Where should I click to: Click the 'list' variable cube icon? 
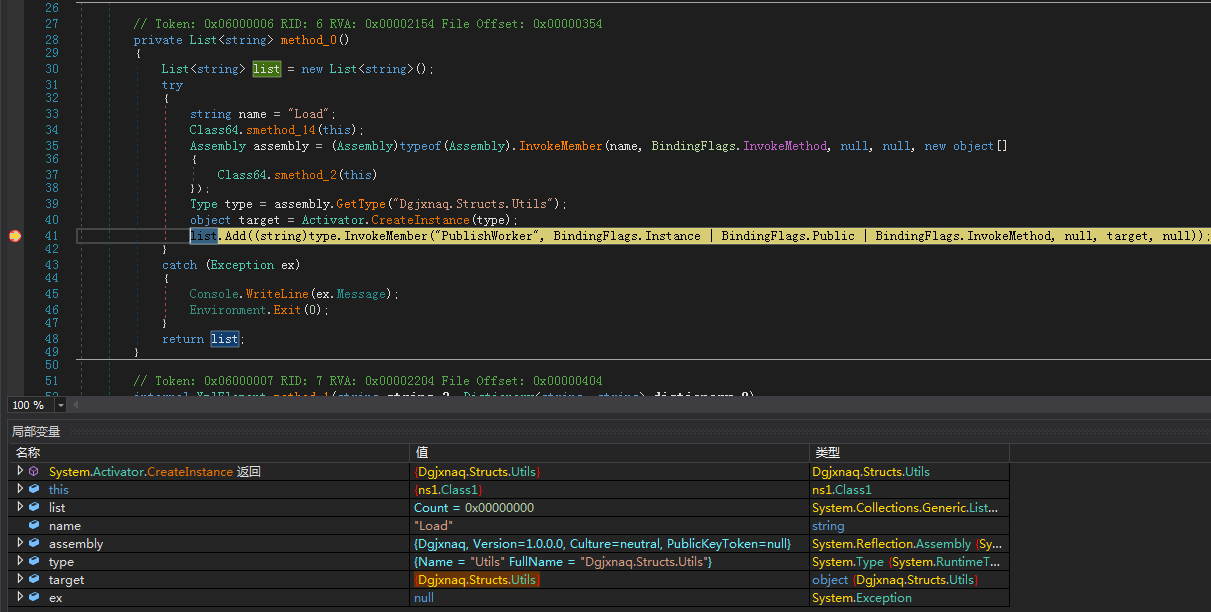34,507
